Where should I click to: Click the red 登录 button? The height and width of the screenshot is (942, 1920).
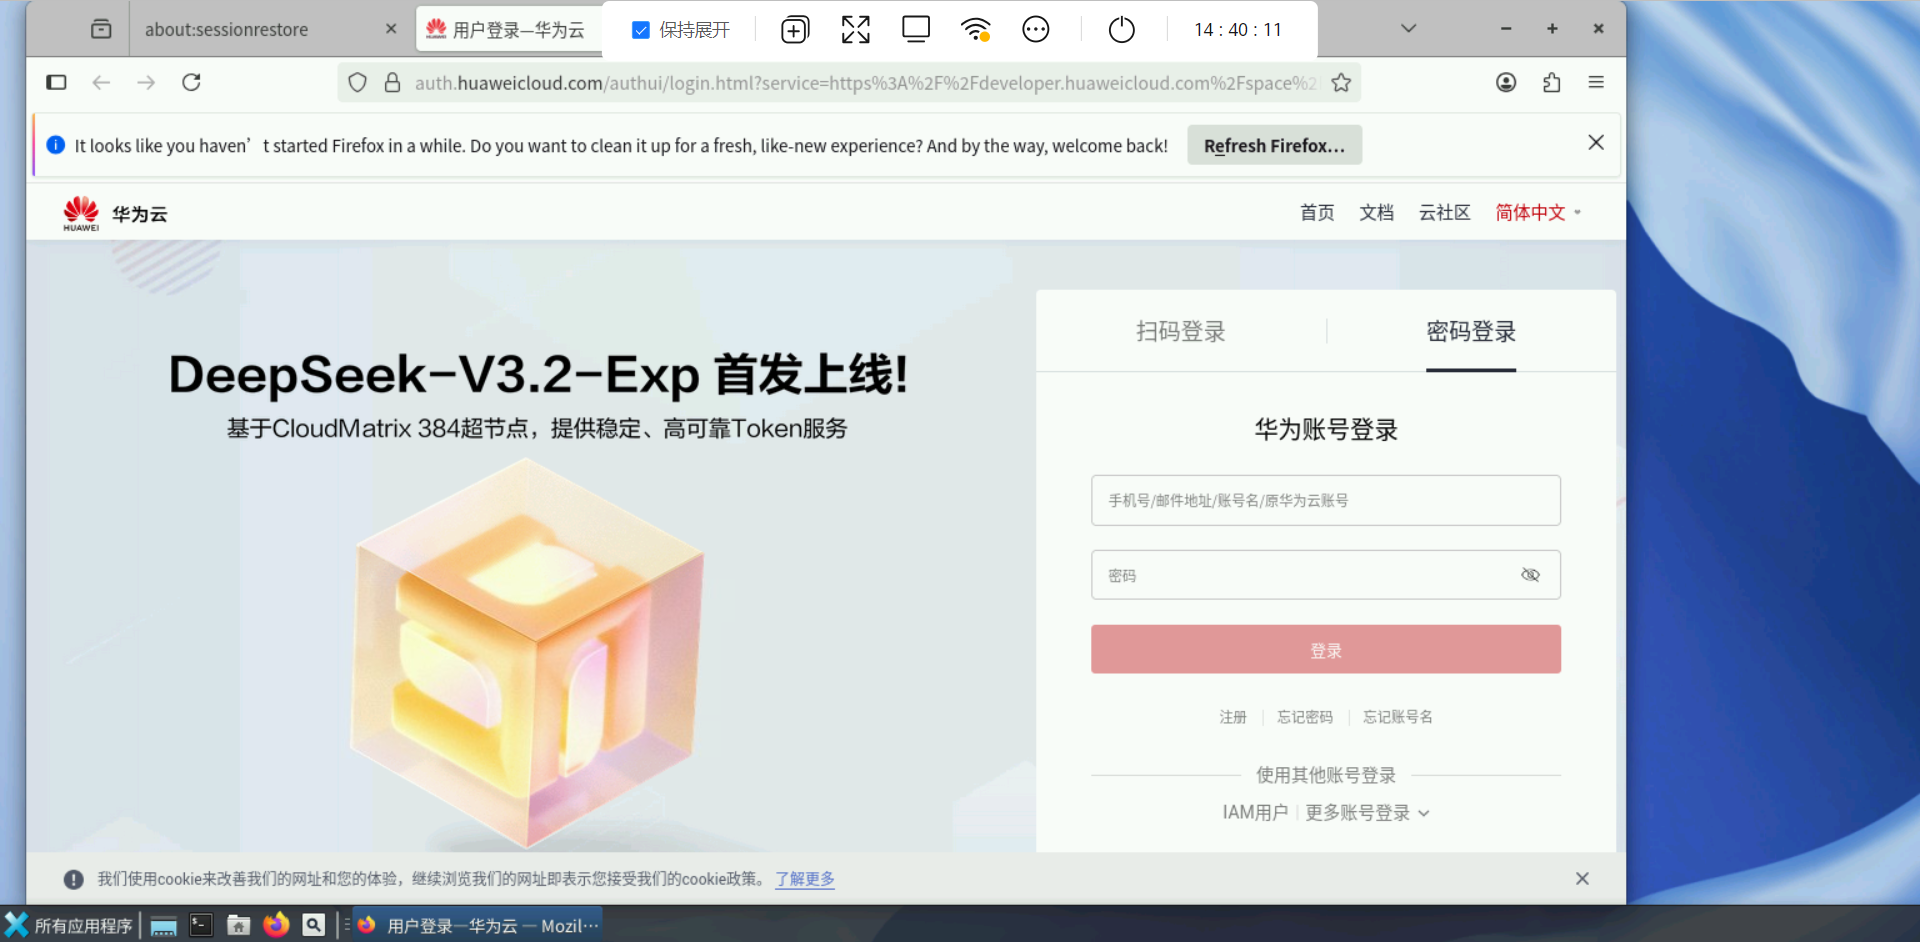pyautogui.click(x=1326, y=649)
